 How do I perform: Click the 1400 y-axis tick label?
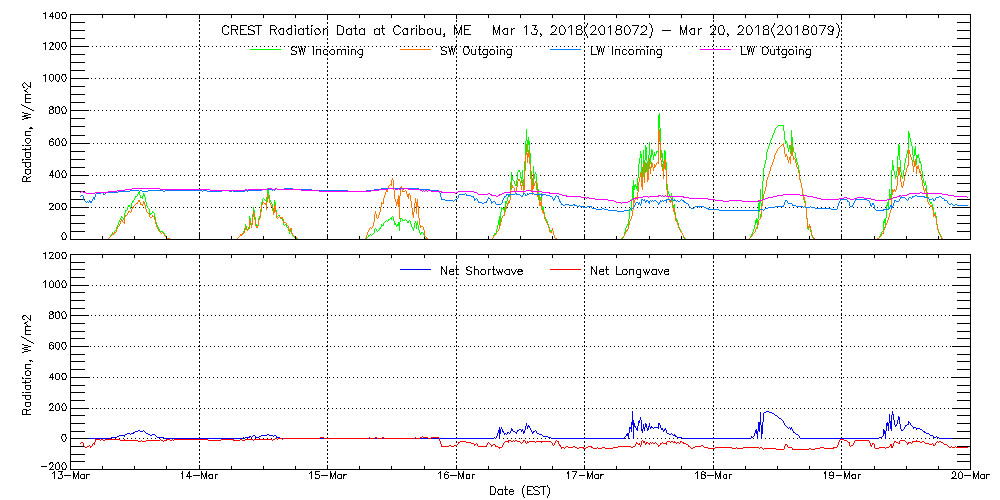click(53, 17)
